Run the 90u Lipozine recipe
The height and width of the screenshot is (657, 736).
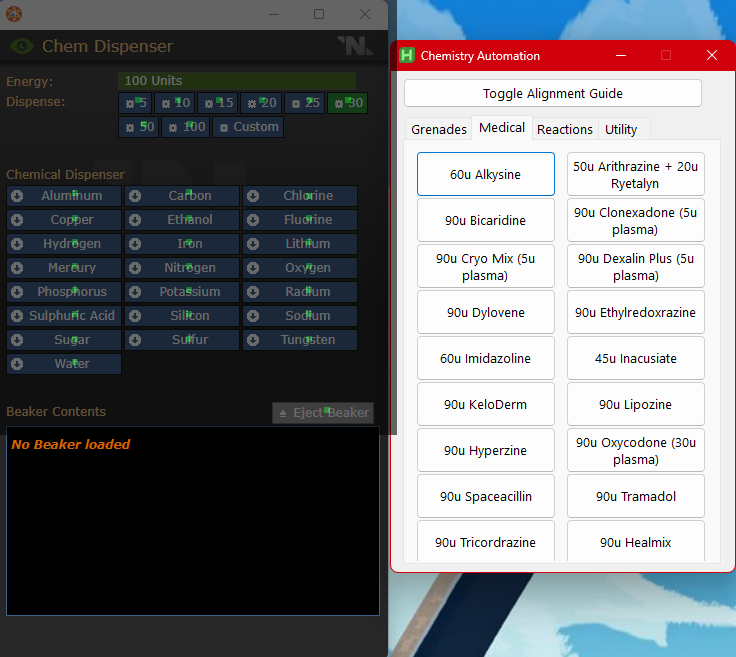tap(636, 404)
